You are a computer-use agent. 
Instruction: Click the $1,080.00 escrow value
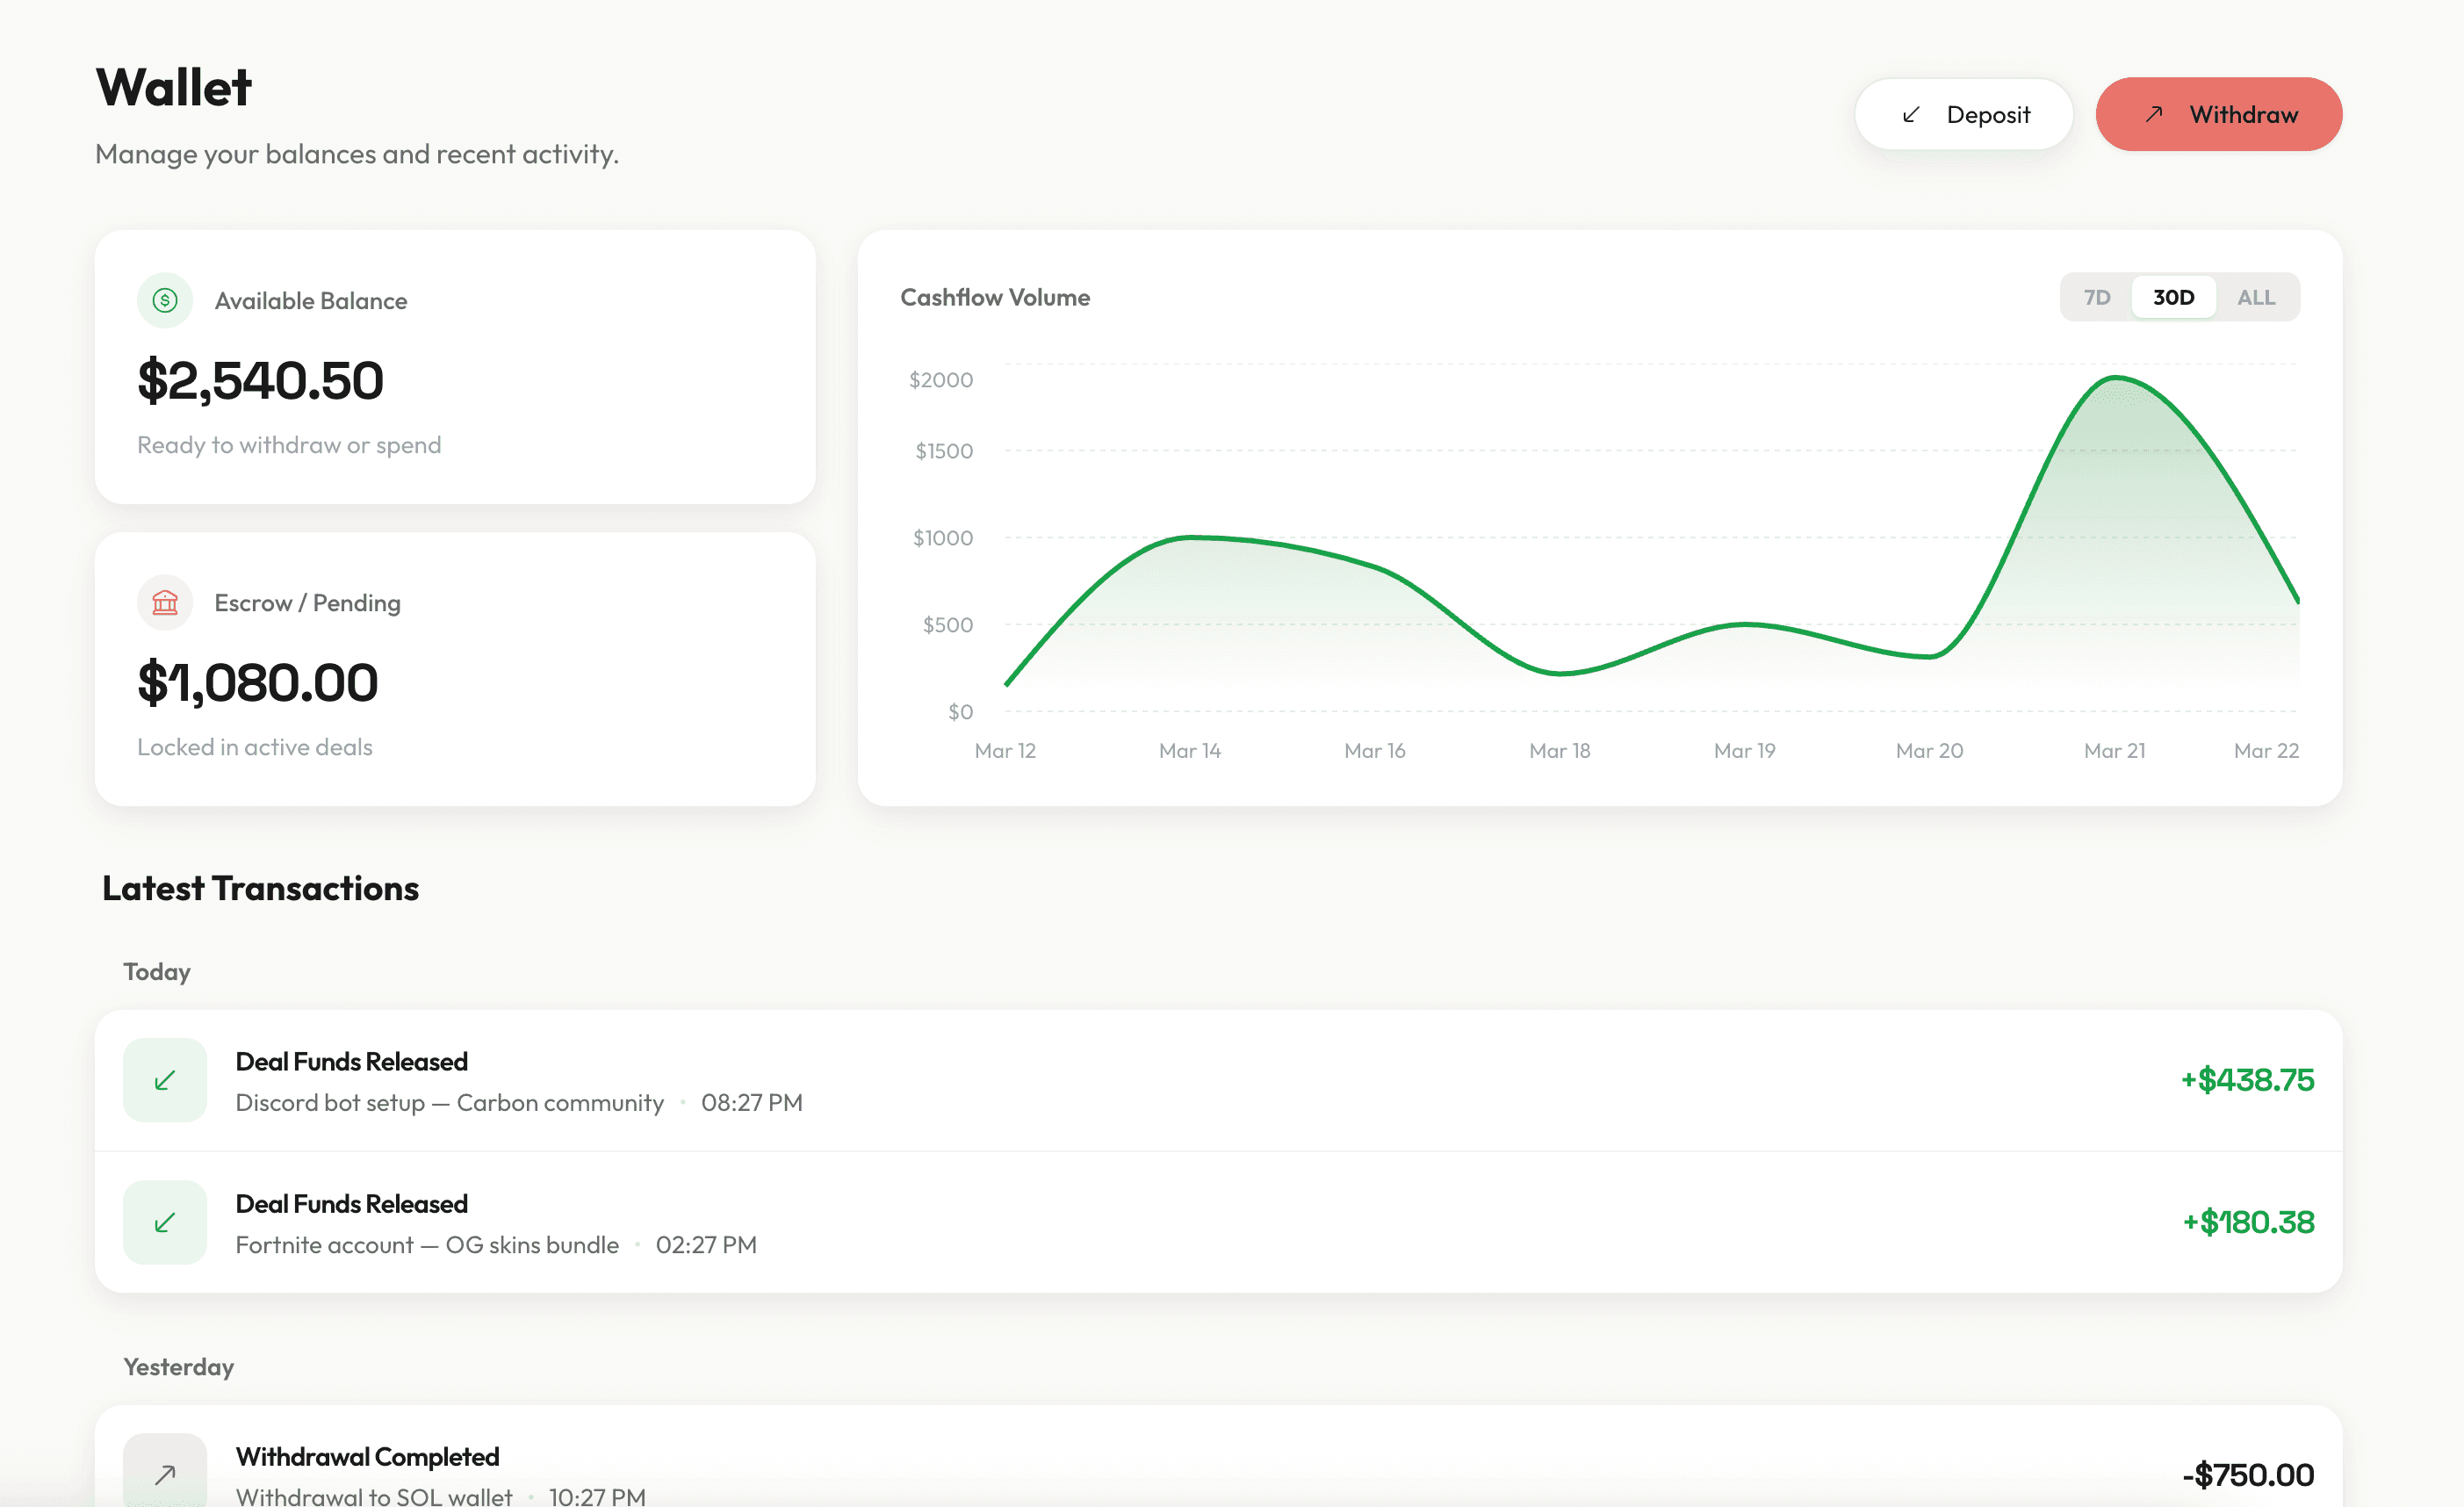click(257, 683)
